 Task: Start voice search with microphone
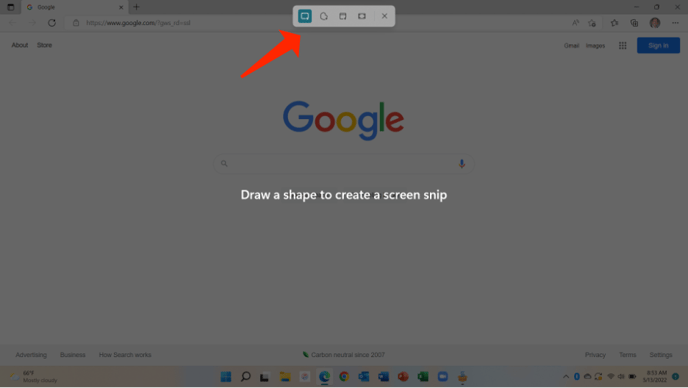(462, 164)
